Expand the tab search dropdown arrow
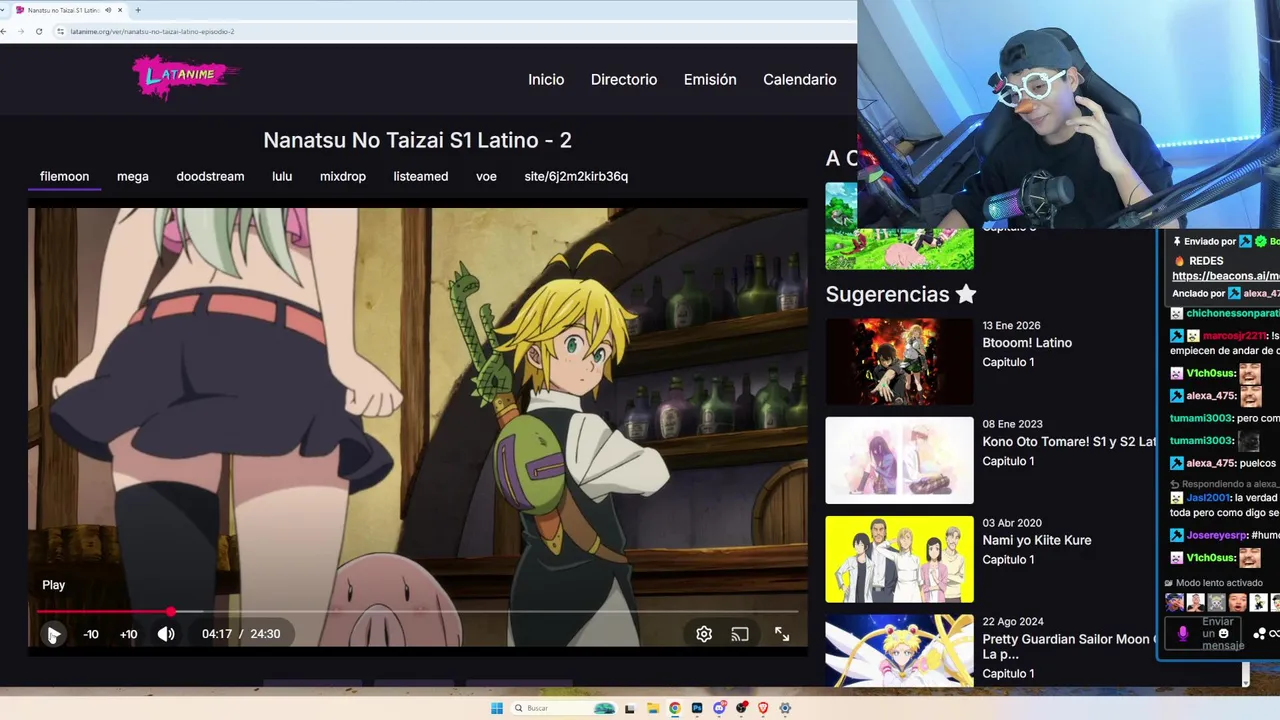 click(2, 10)
